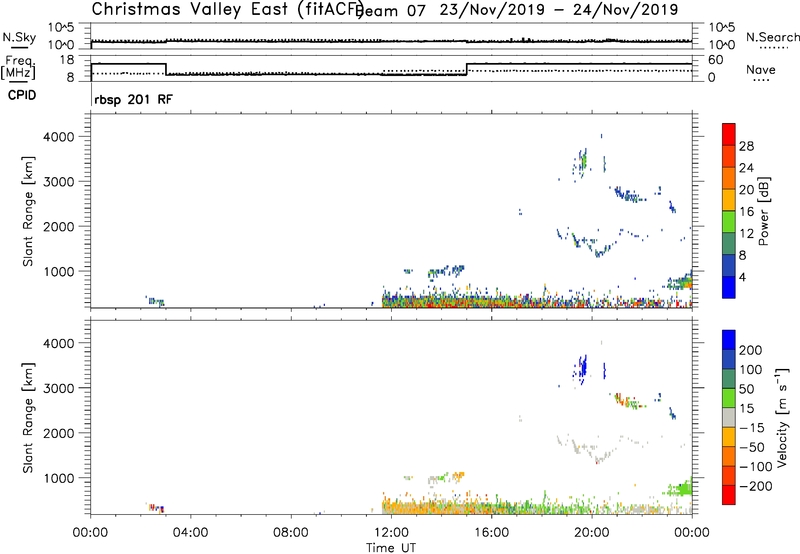Click the '18' tick on the frequency axis

point(67,60)
